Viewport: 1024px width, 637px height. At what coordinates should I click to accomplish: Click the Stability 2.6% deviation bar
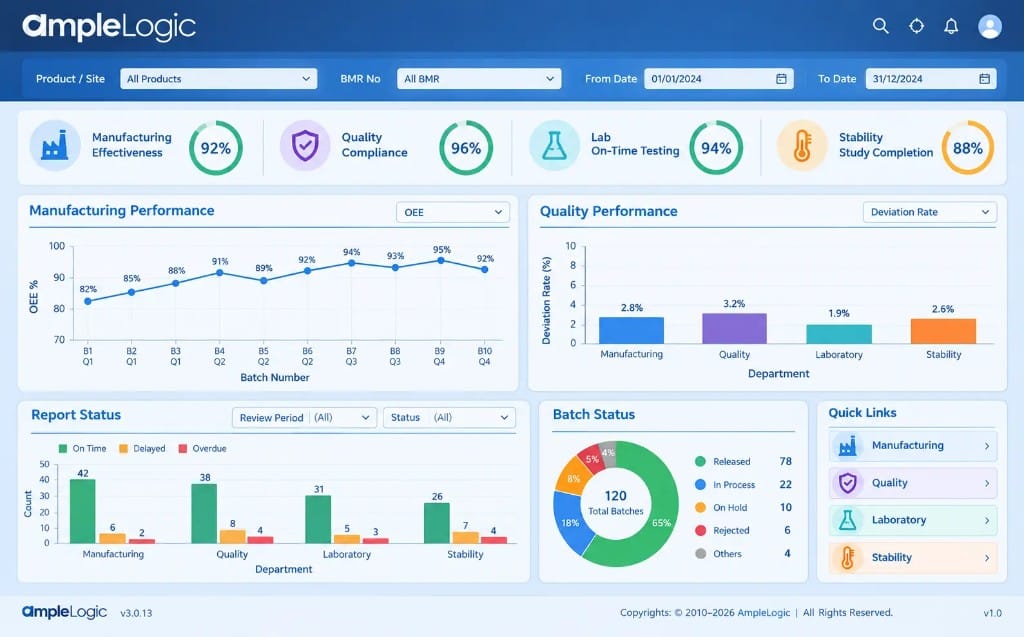coord(943,331)
